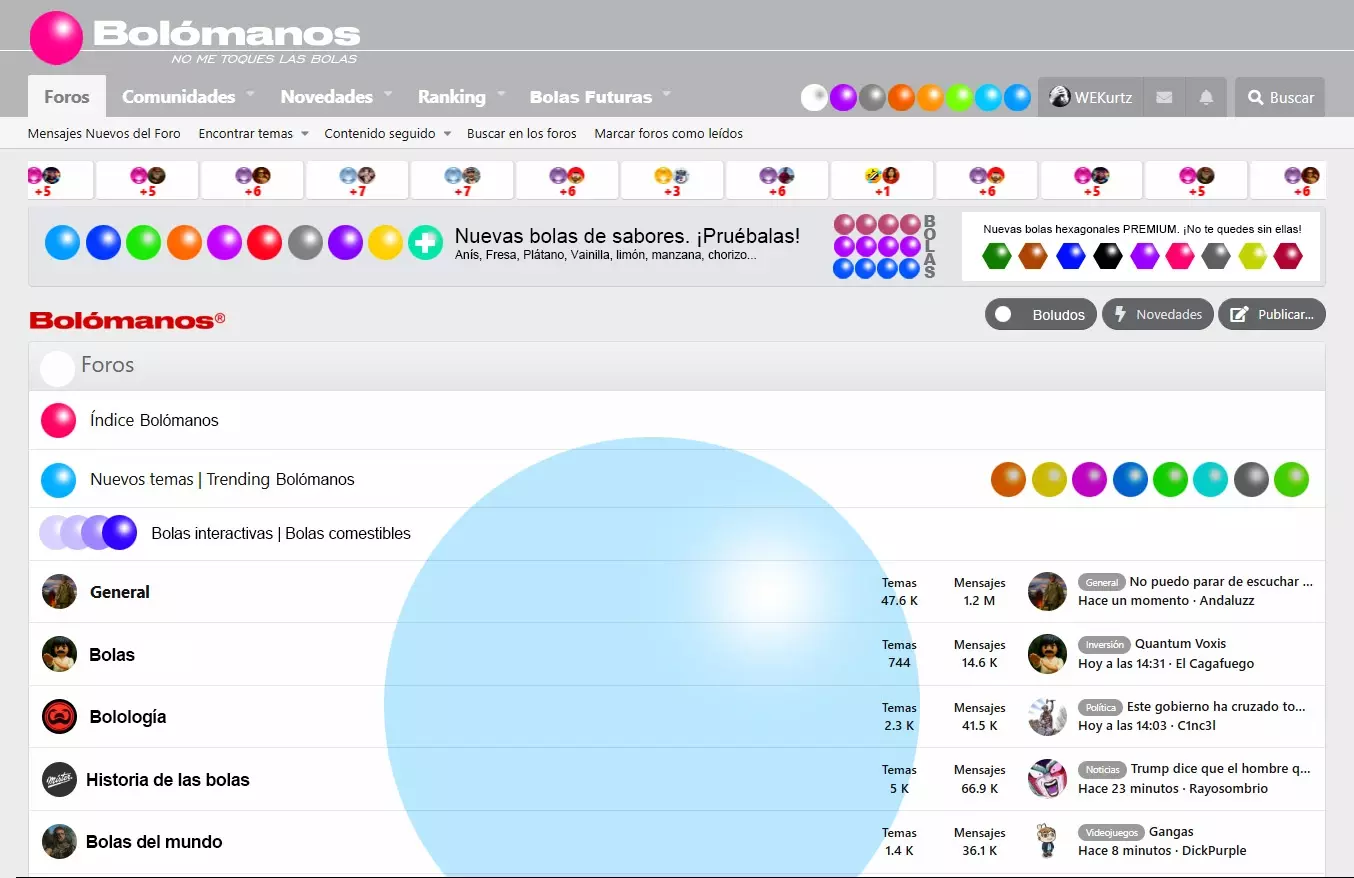Open the Quantum Voxis thread
This screenshot has width=1354, height=878.
1180,644
